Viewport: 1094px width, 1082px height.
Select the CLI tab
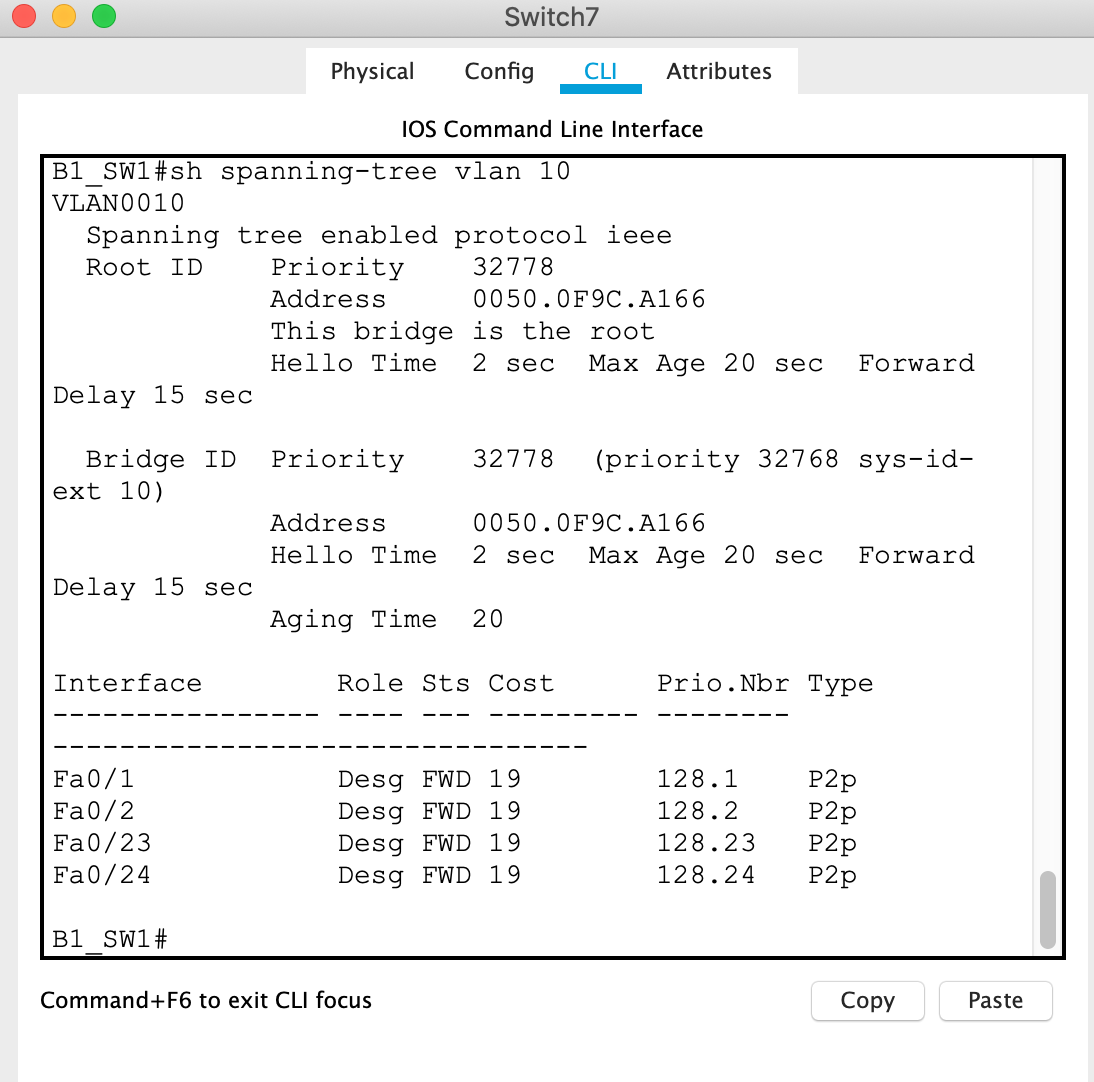click(600, 71)
